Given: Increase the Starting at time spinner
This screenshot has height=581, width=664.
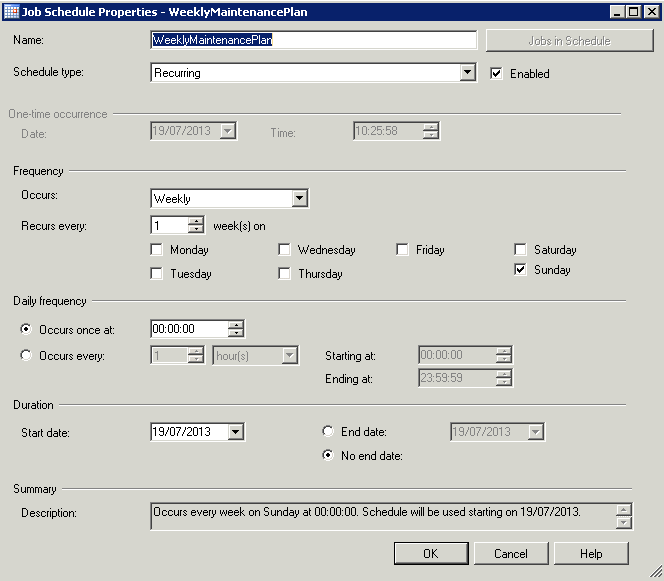Looking at the screenshot, I should (504, 351).
